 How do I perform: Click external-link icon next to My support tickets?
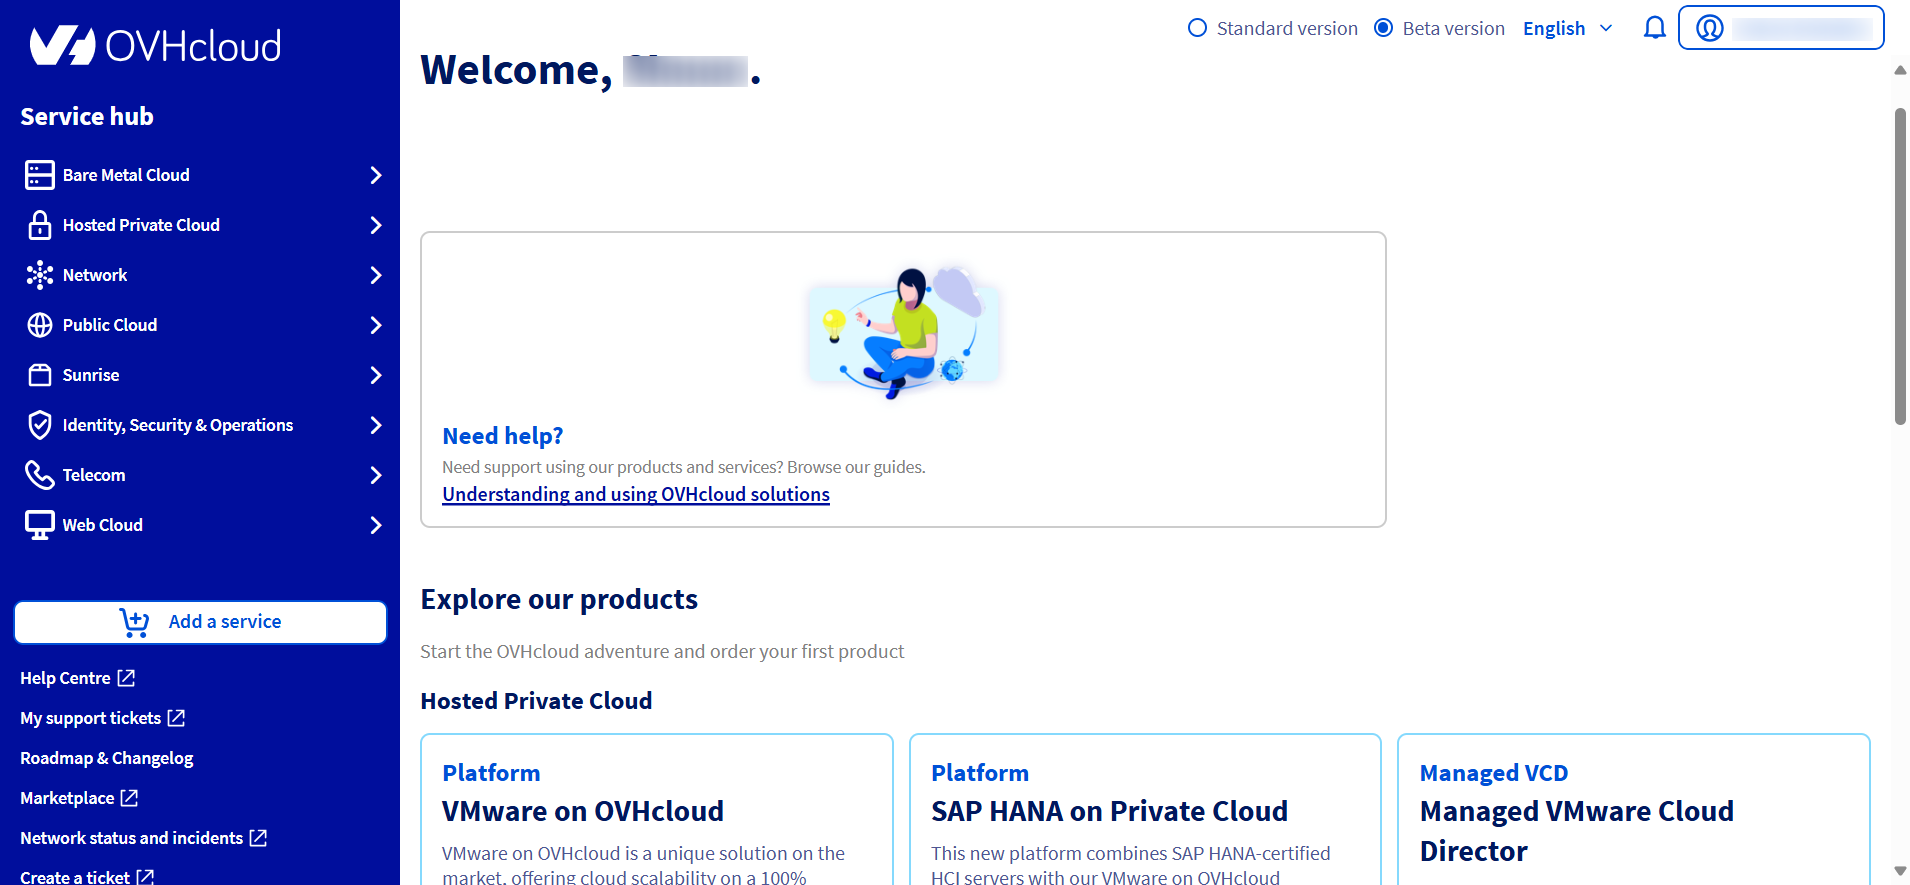[176, 718]
